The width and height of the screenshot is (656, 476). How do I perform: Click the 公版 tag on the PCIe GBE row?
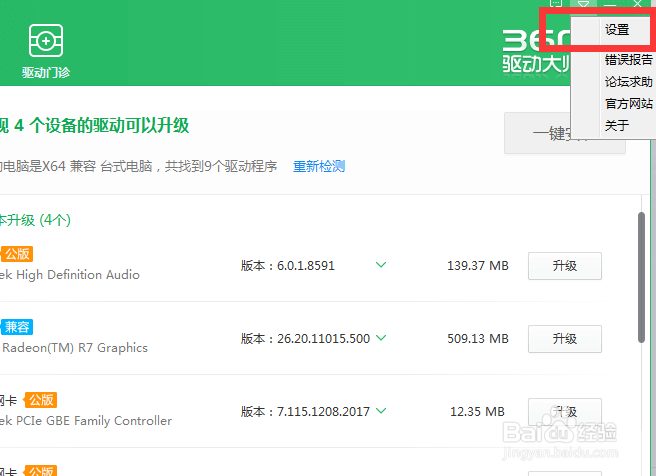pos(41,400)
